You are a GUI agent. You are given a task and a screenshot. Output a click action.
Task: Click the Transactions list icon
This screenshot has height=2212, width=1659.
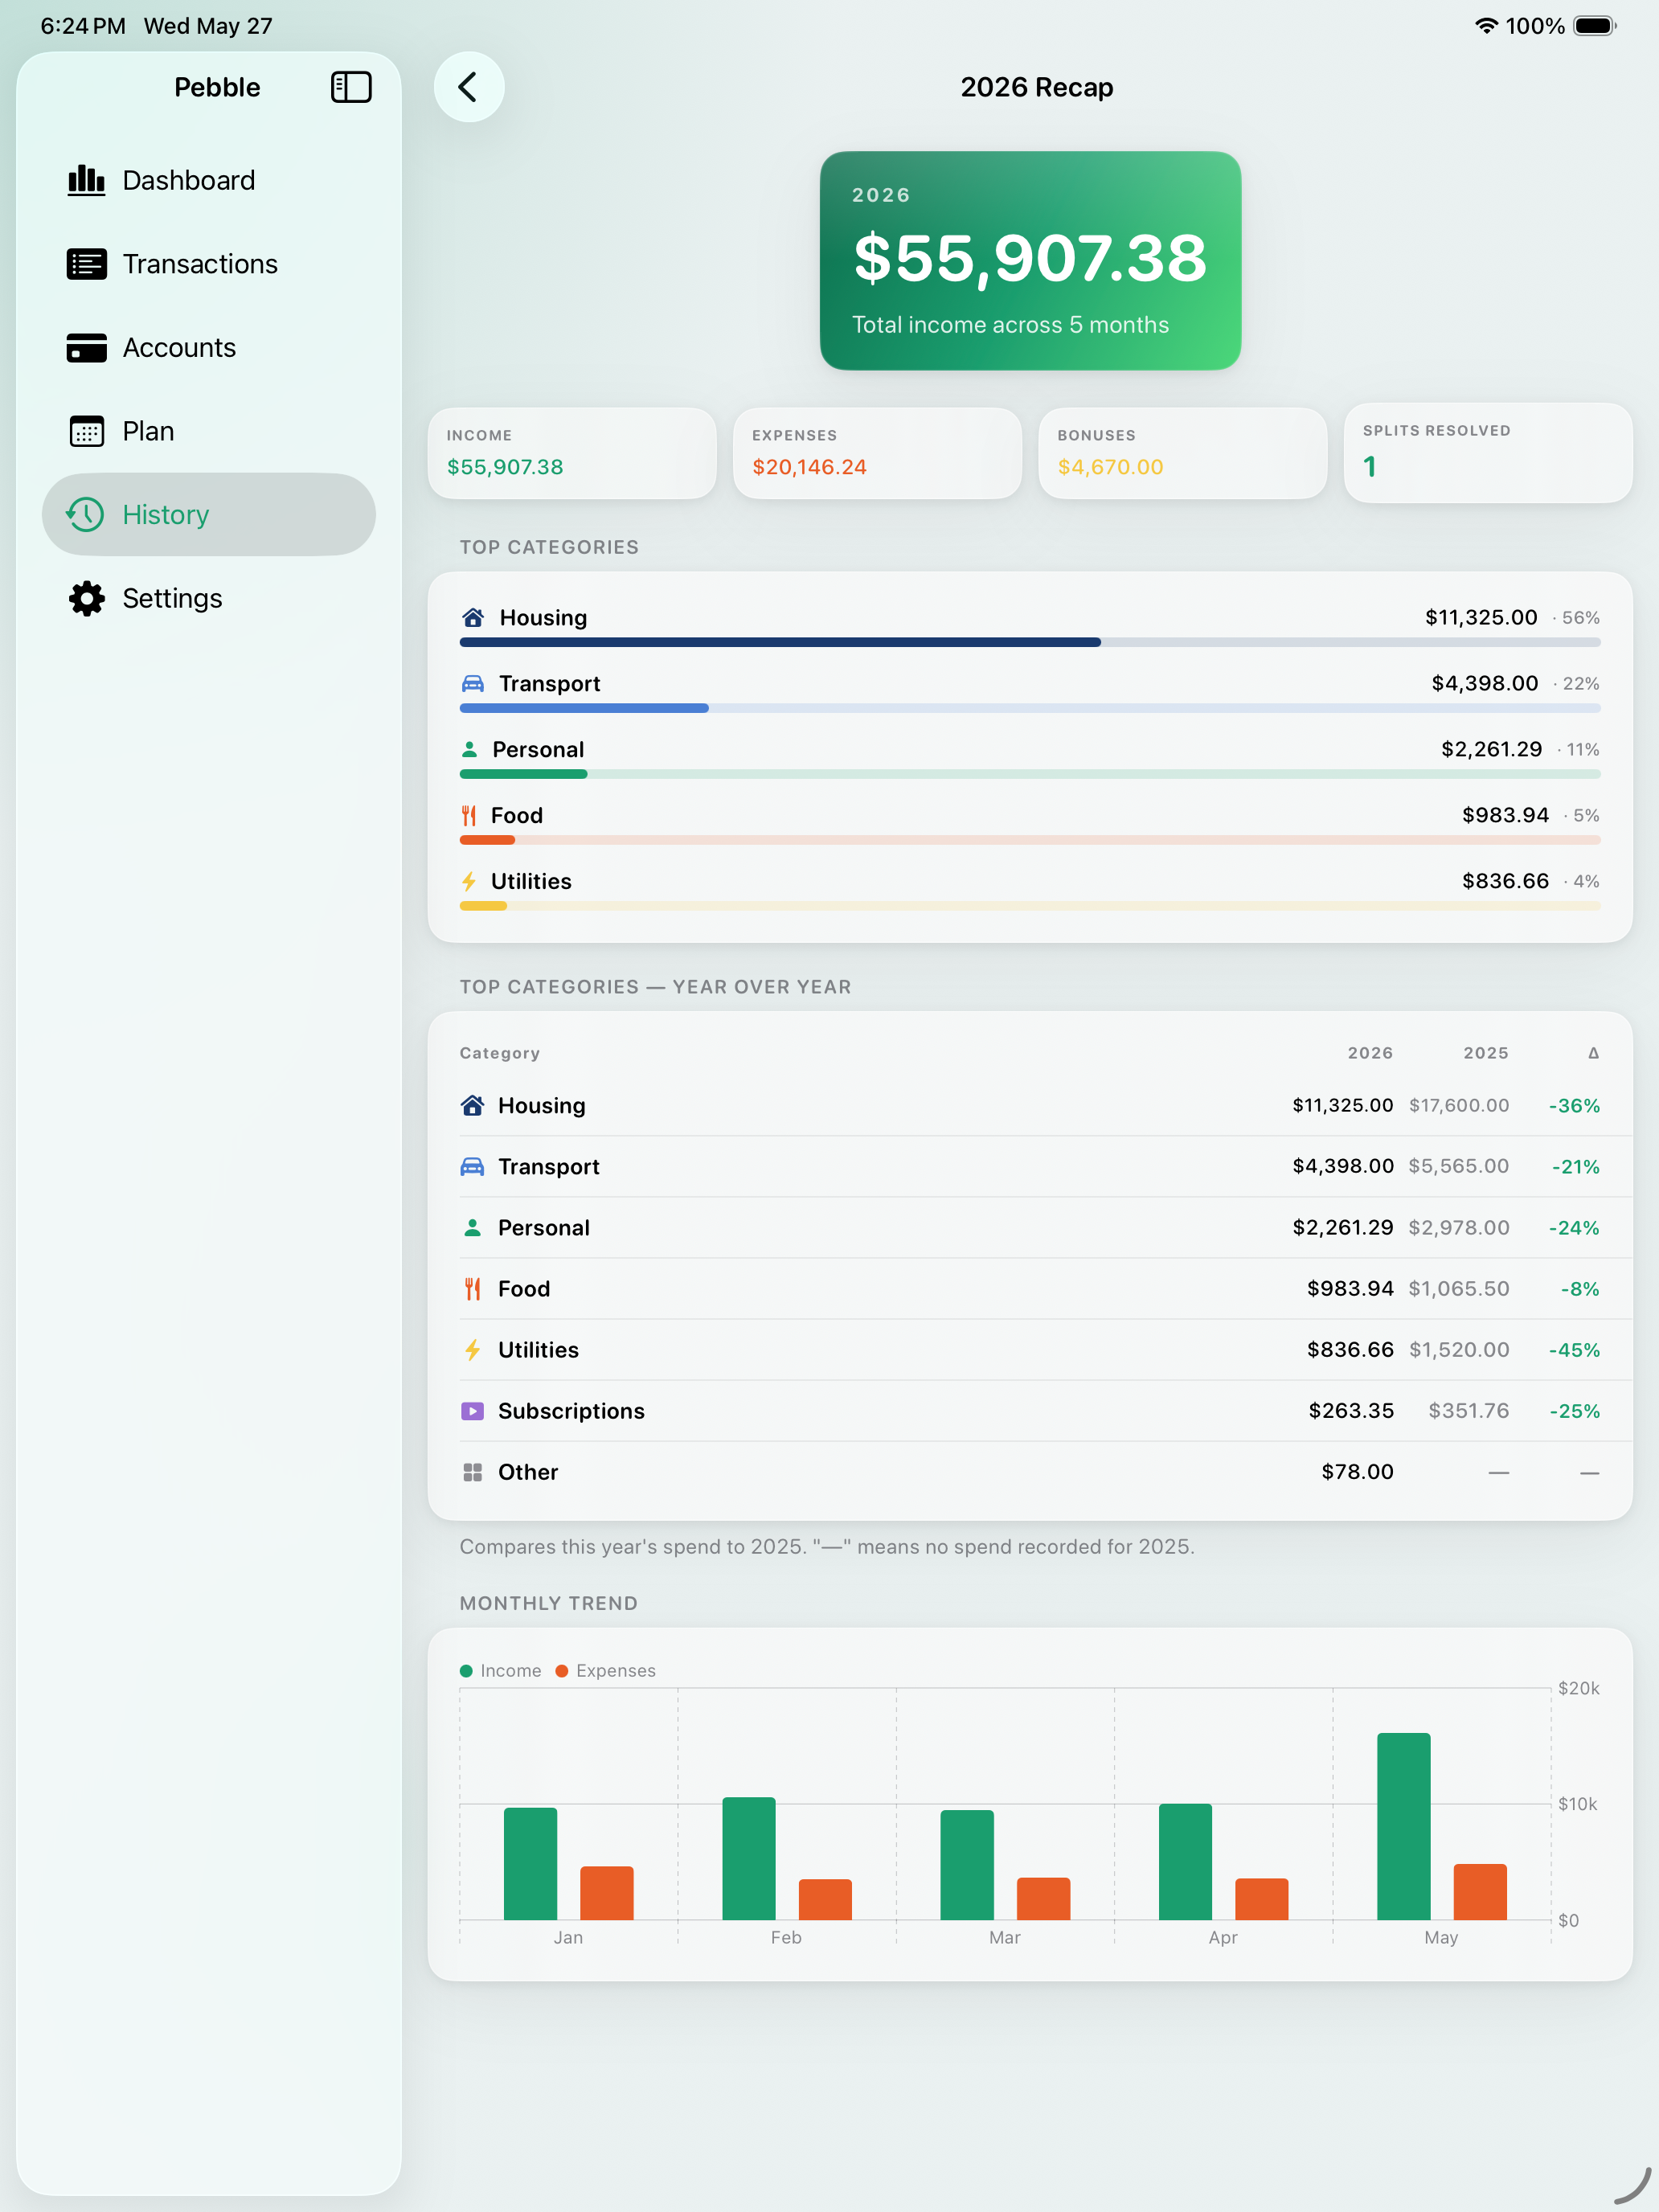(86, 264)
